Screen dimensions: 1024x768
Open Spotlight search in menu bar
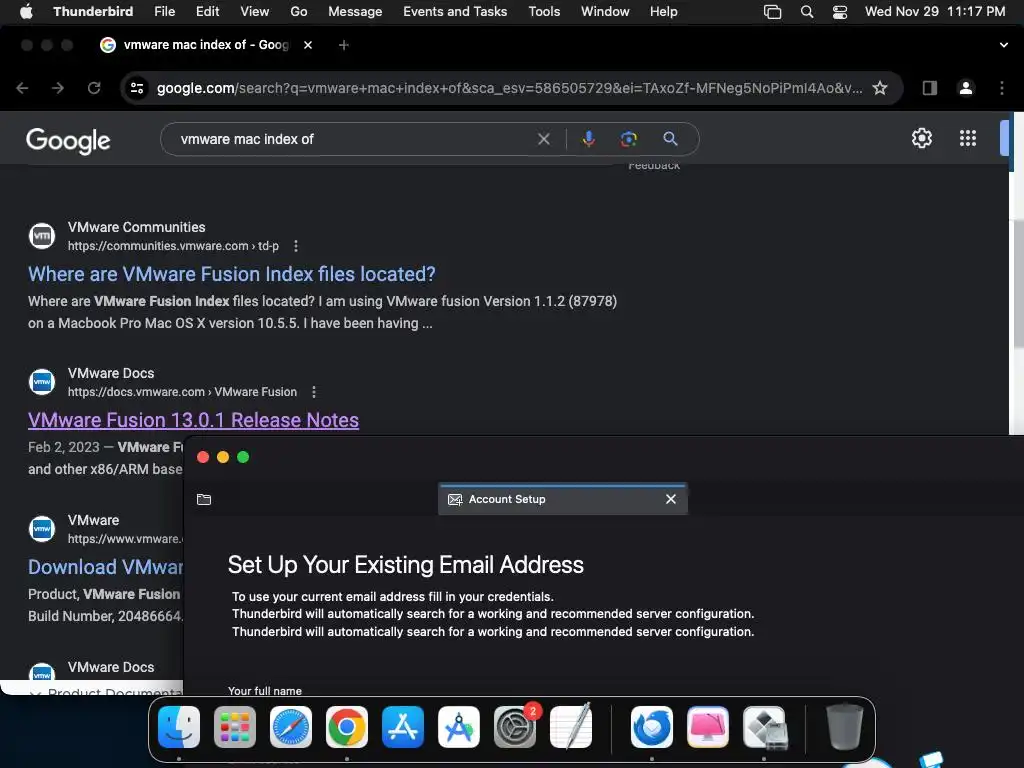[x=807, y=12]
